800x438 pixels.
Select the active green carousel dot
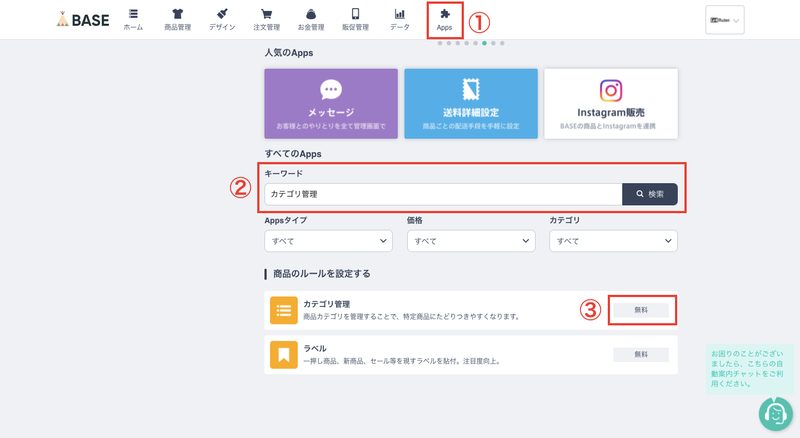[484, 43]
